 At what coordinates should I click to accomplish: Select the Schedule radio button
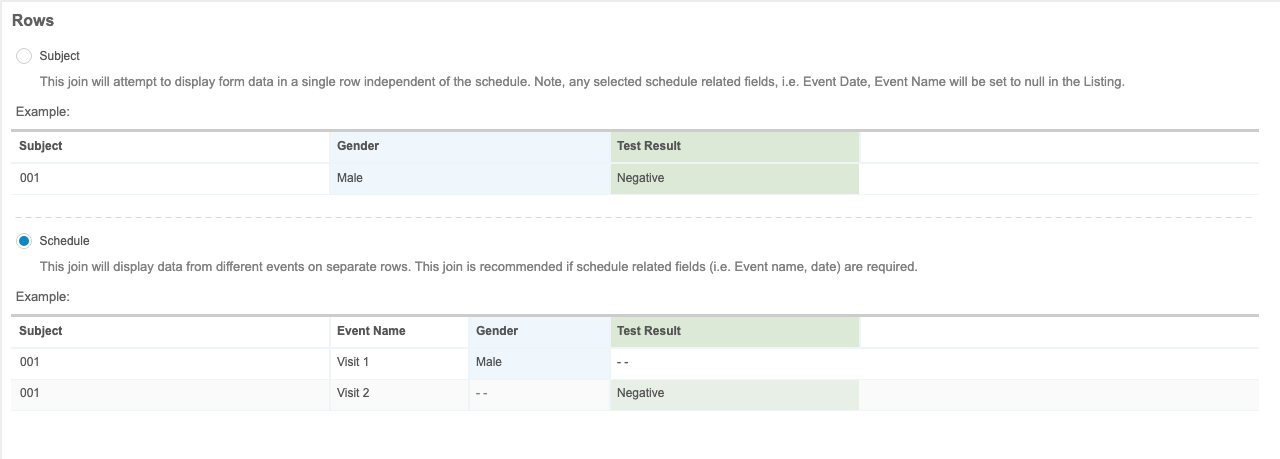point(24,241)
